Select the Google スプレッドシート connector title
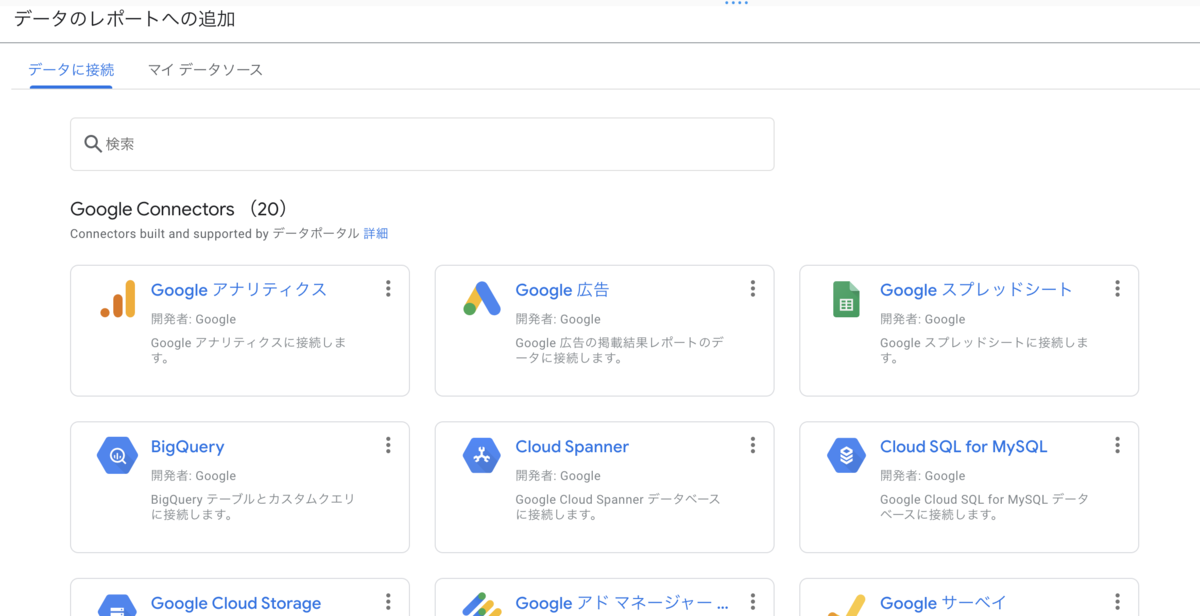 click(976, 290)
